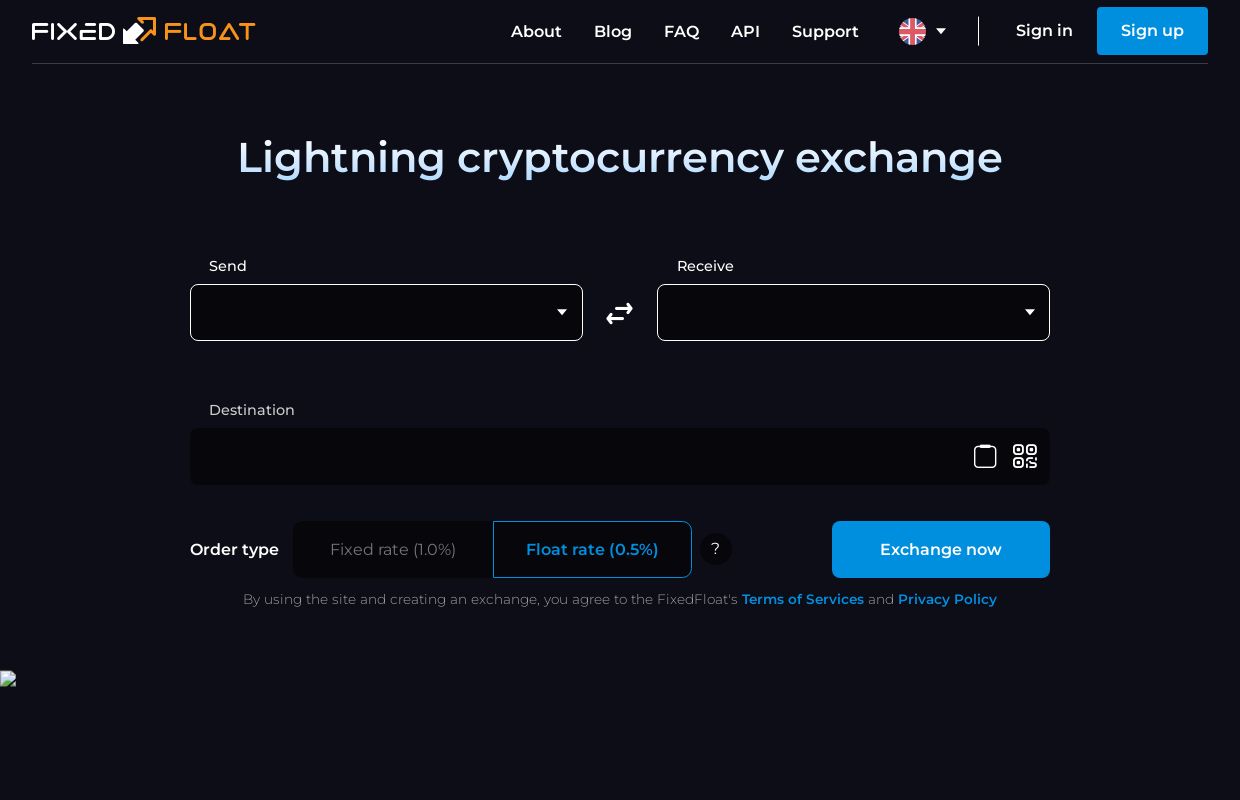1240x800 pixels.
Task: Open the Send currency dropdown
Action: tap(386, 312)
